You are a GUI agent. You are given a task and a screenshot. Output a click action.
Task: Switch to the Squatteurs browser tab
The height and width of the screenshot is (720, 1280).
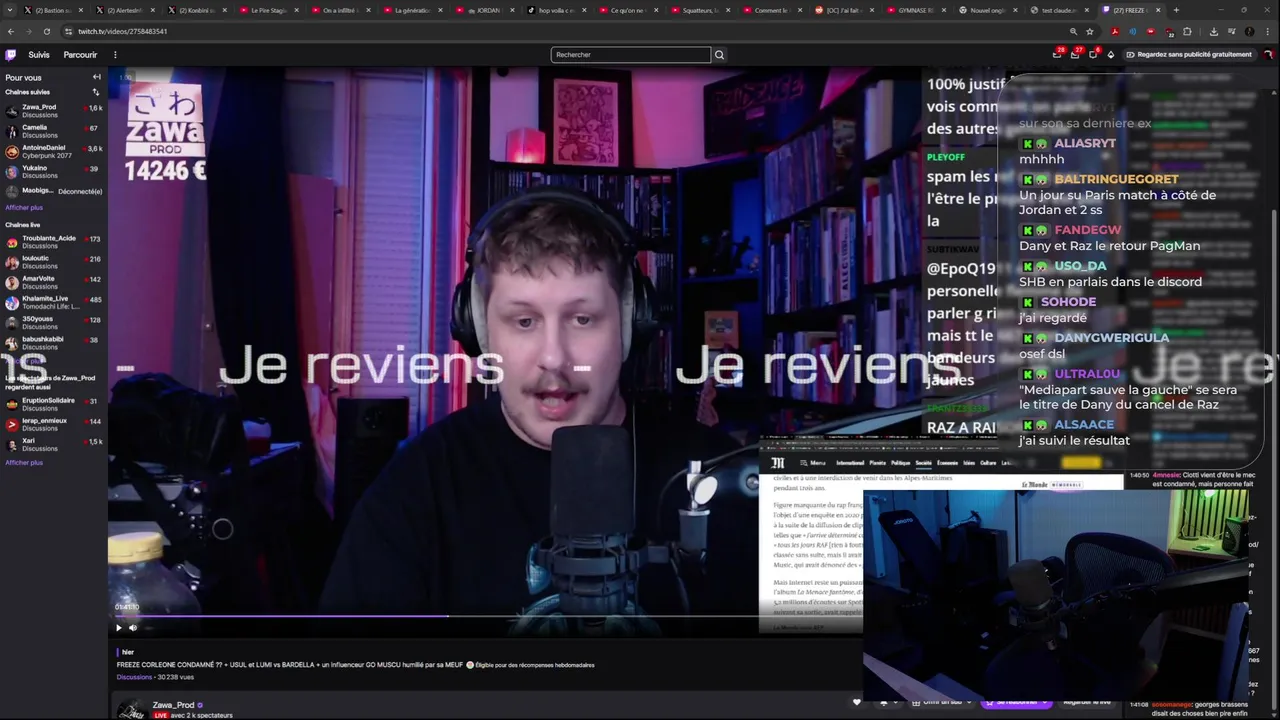pyautogui.click(x=702, y=10)
